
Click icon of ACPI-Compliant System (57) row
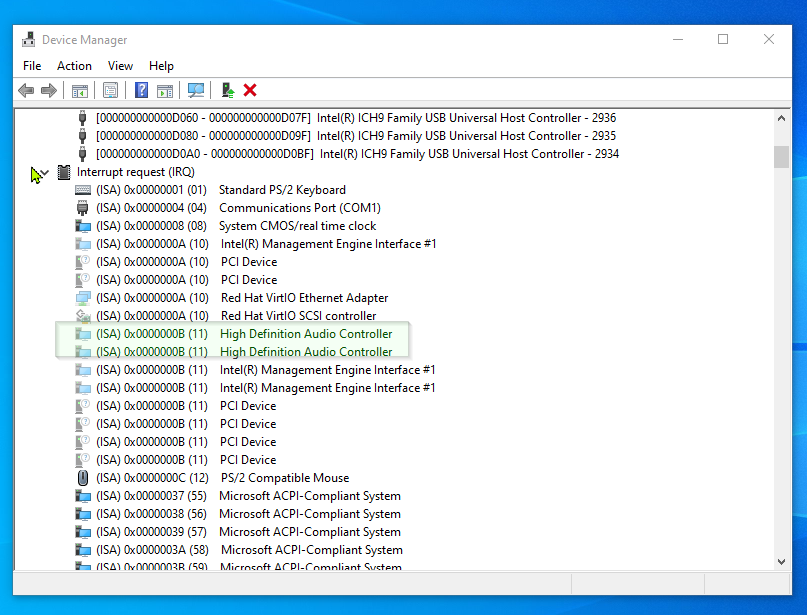(x=83, y=532)
